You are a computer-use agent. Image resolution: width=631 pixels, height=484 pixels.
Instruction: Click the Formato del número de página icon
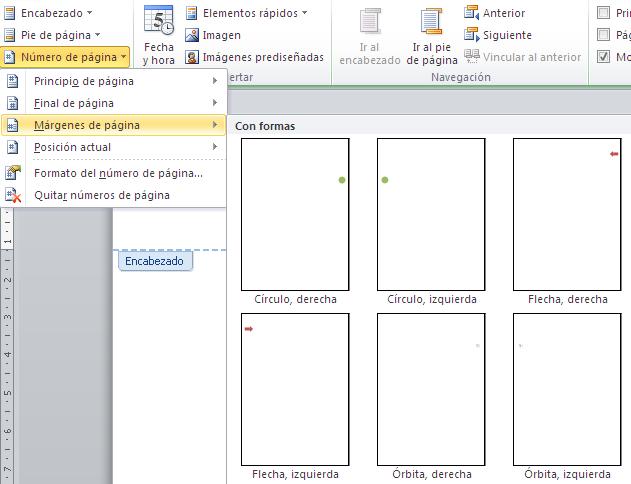pos(13,173)
